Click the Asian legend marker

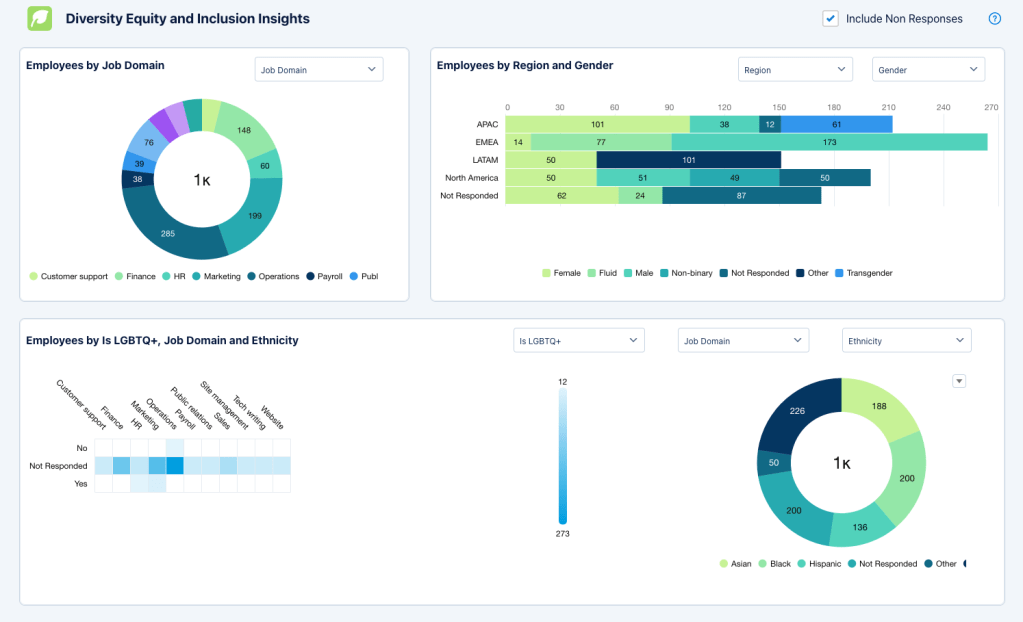pyautogui.click(x=724, y=564)
